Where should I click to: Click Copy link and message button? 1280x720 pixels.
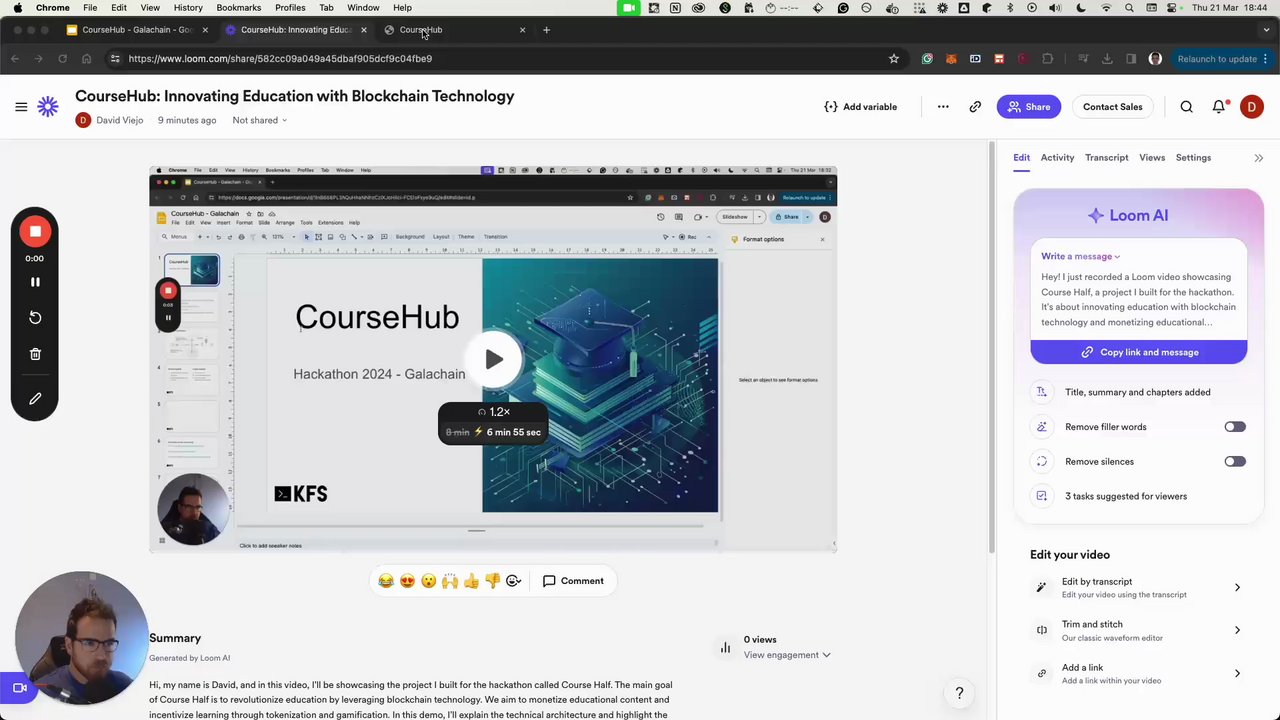click(1139, 353)
